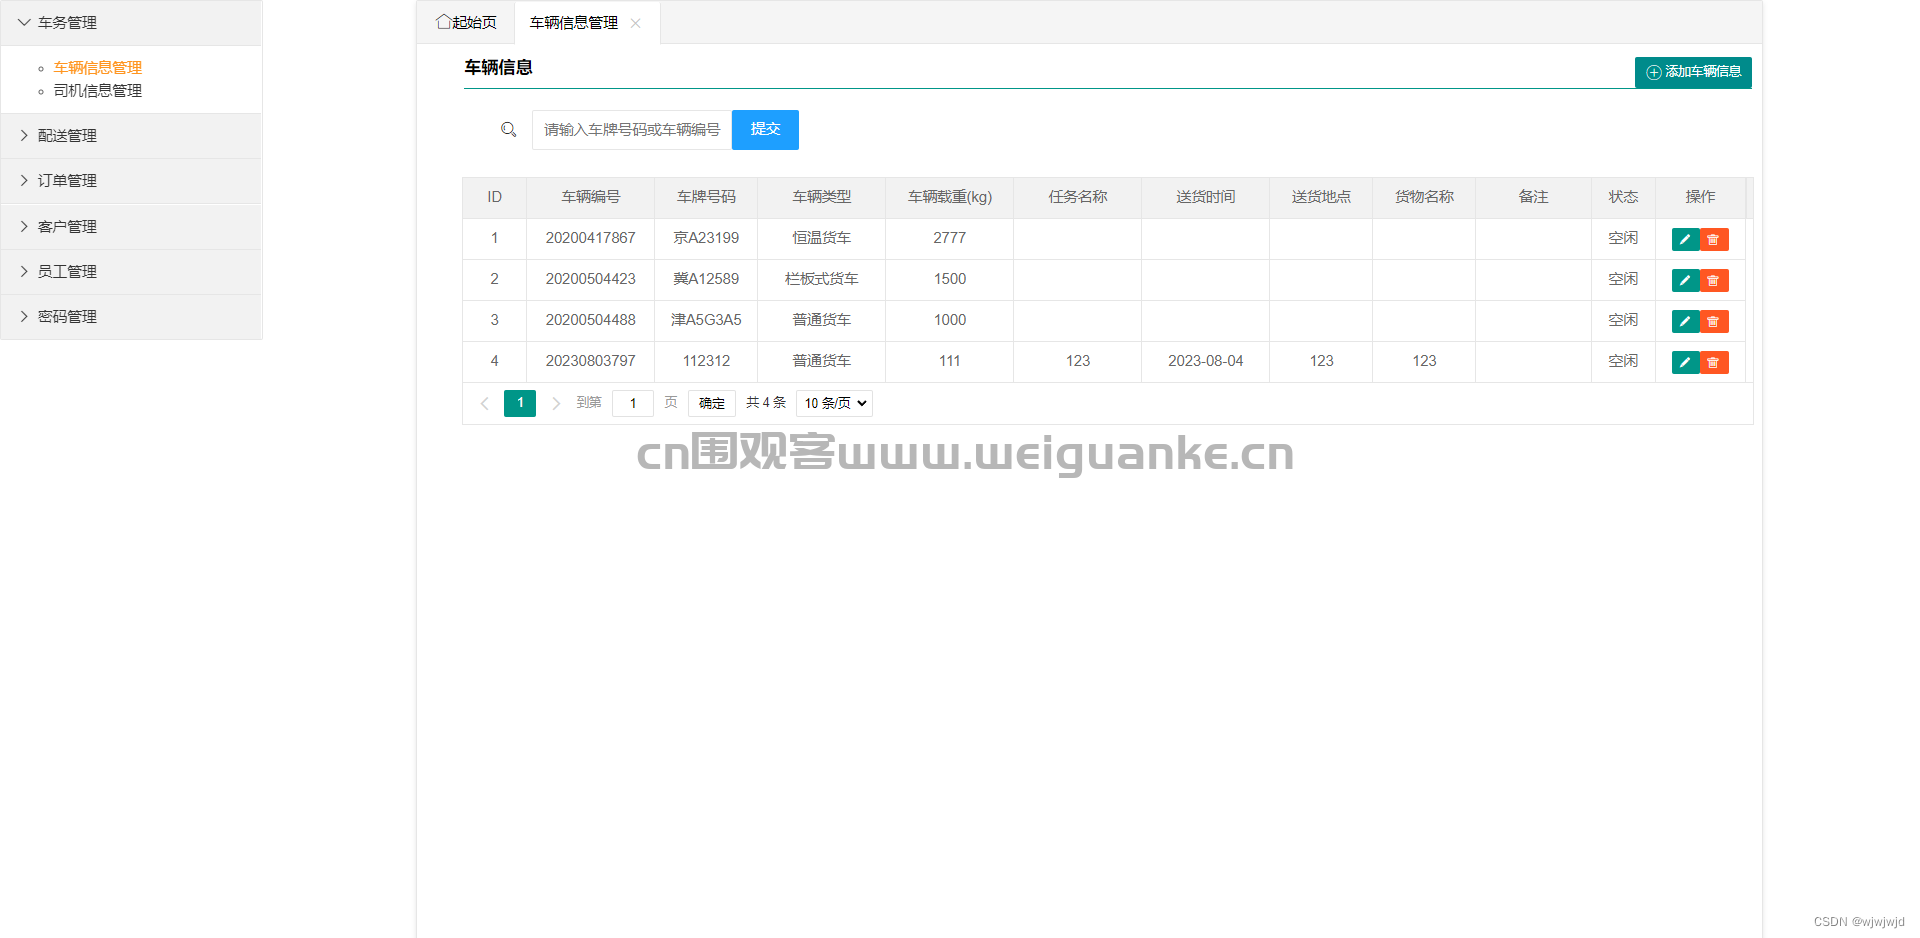Focus the license plate search input
1920x938 pixels.
point(632,130)
